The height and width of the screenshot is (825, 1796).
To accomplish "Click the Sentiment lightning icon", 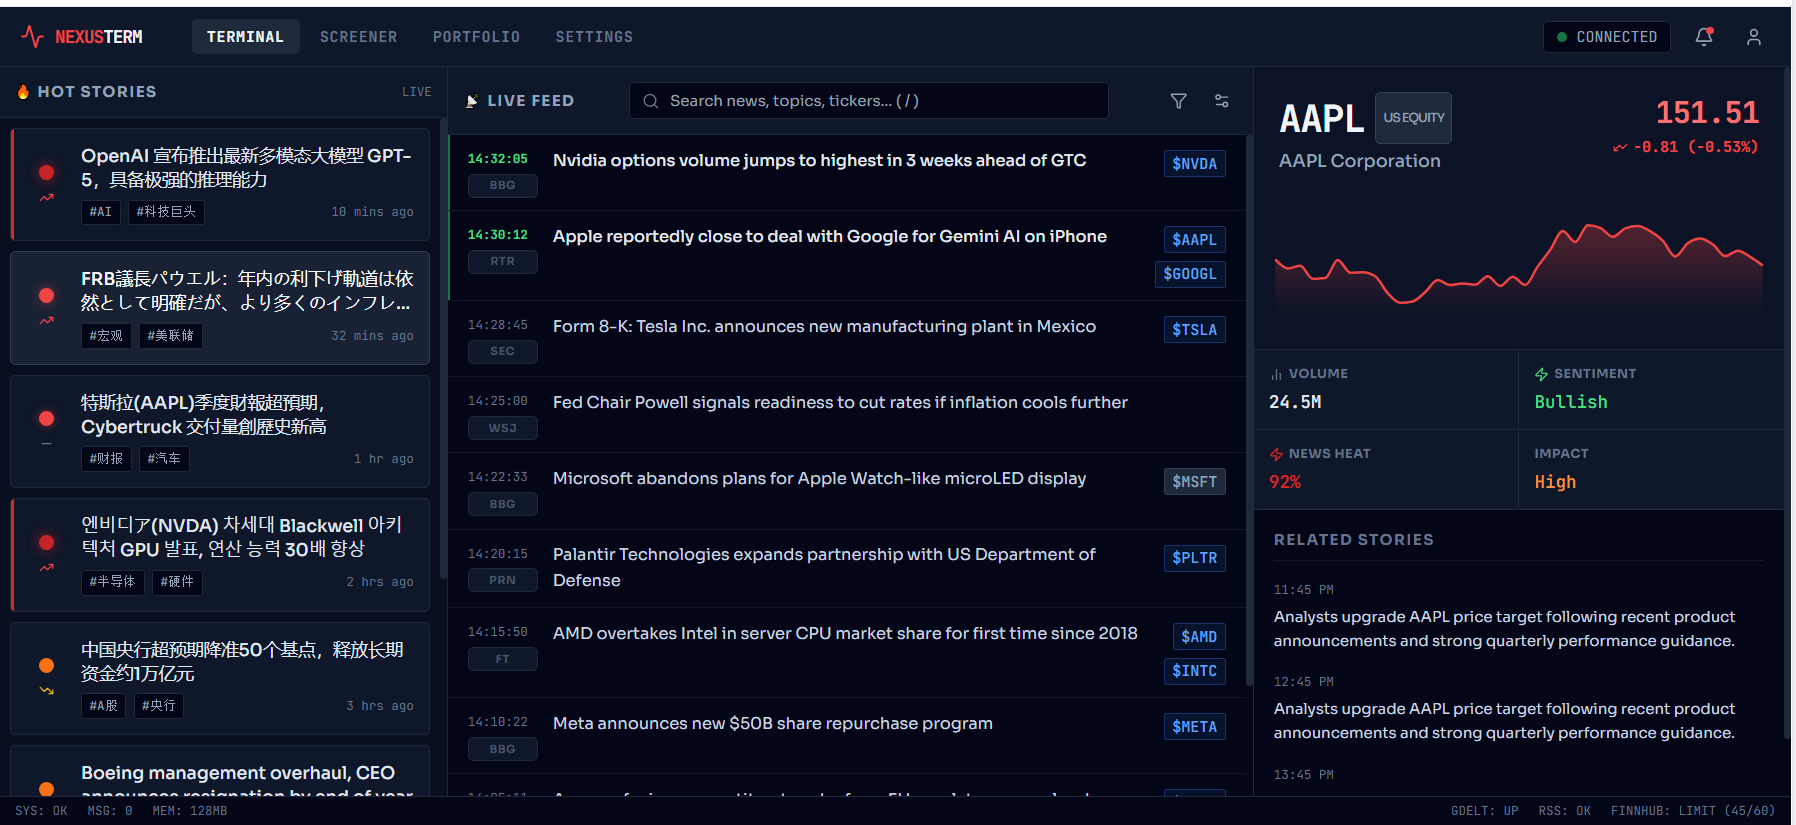I will click(1542, 374).
